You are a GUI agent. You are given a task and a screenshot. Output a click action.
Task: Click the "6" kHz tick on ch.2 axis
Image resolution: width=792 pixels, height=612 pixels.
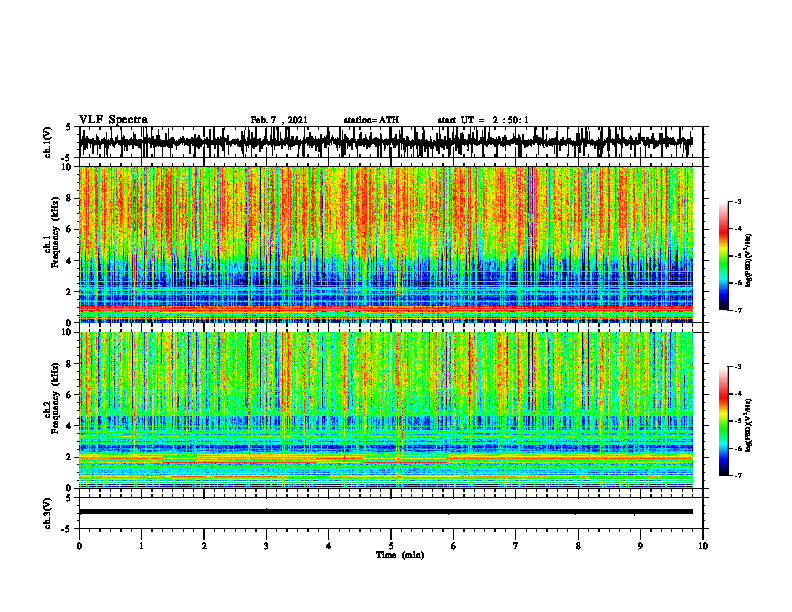tap(70, 395)
